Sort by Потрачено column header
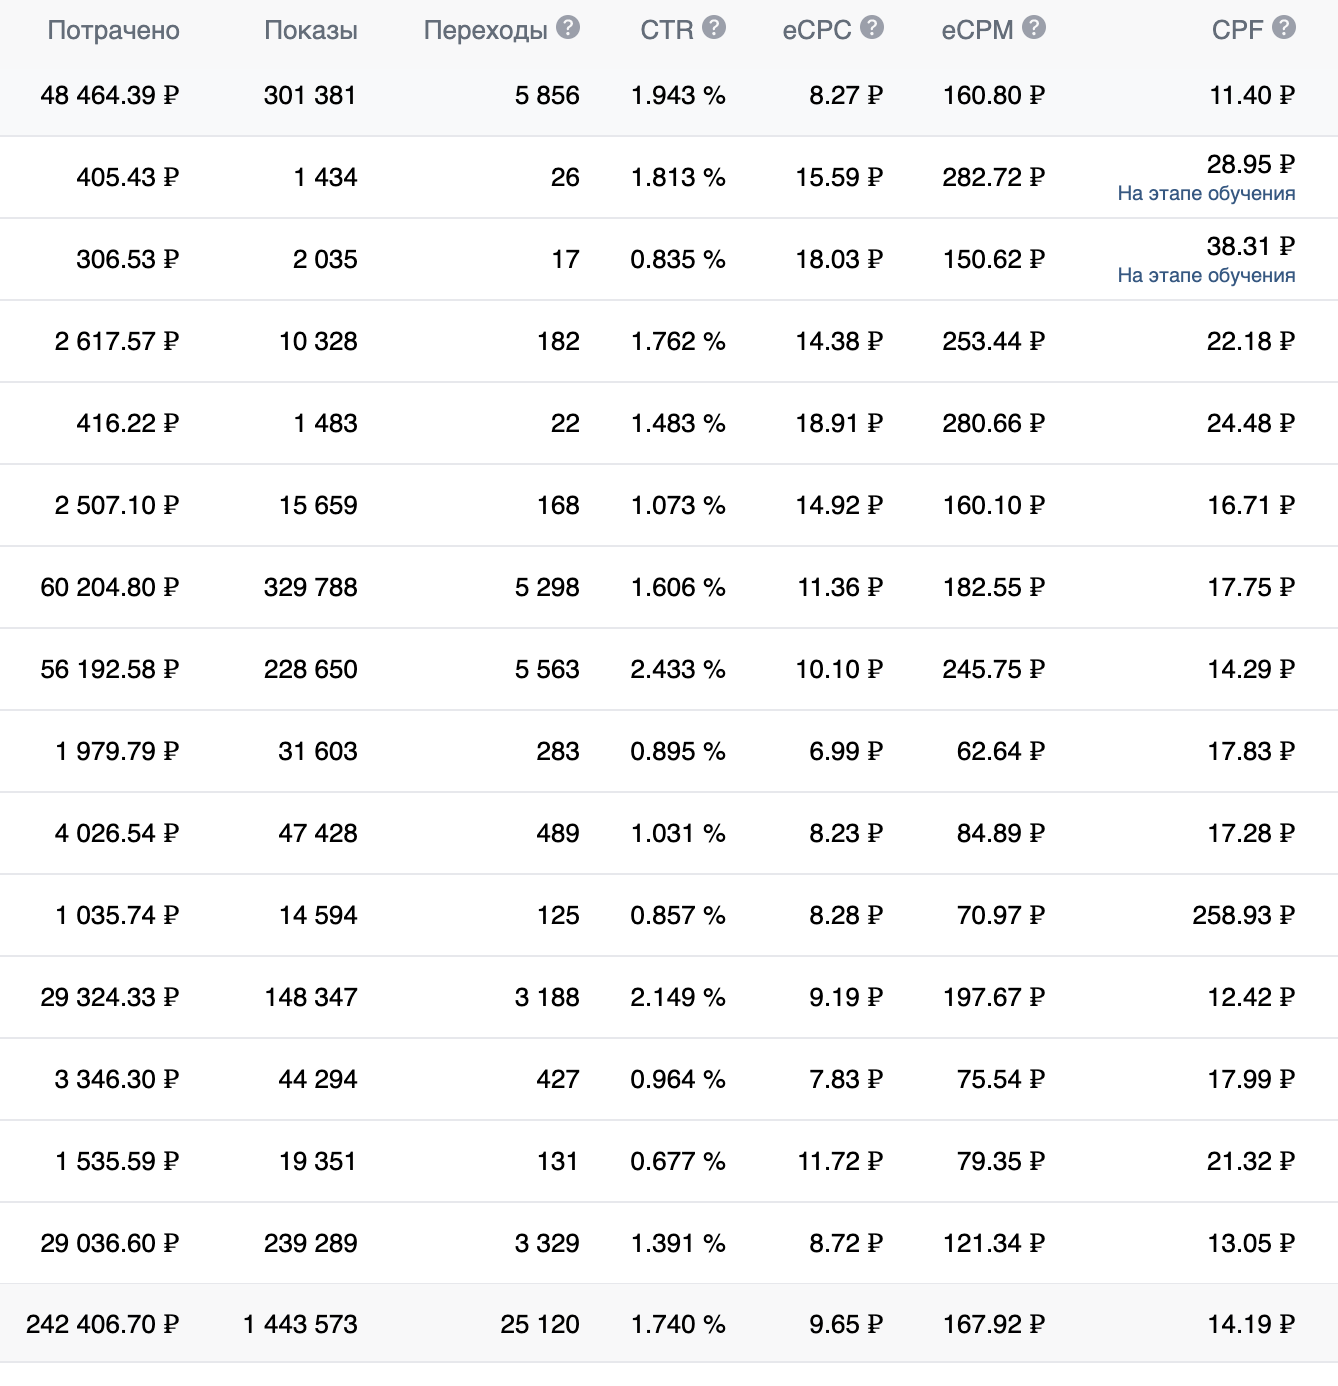1338x1386 pixels. [x=114, y=30]
